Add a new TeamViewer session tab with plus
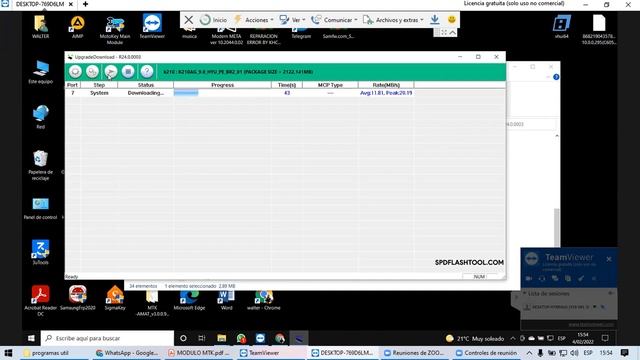The height and width of the screenshot is (360, 640). pos(85,4)
